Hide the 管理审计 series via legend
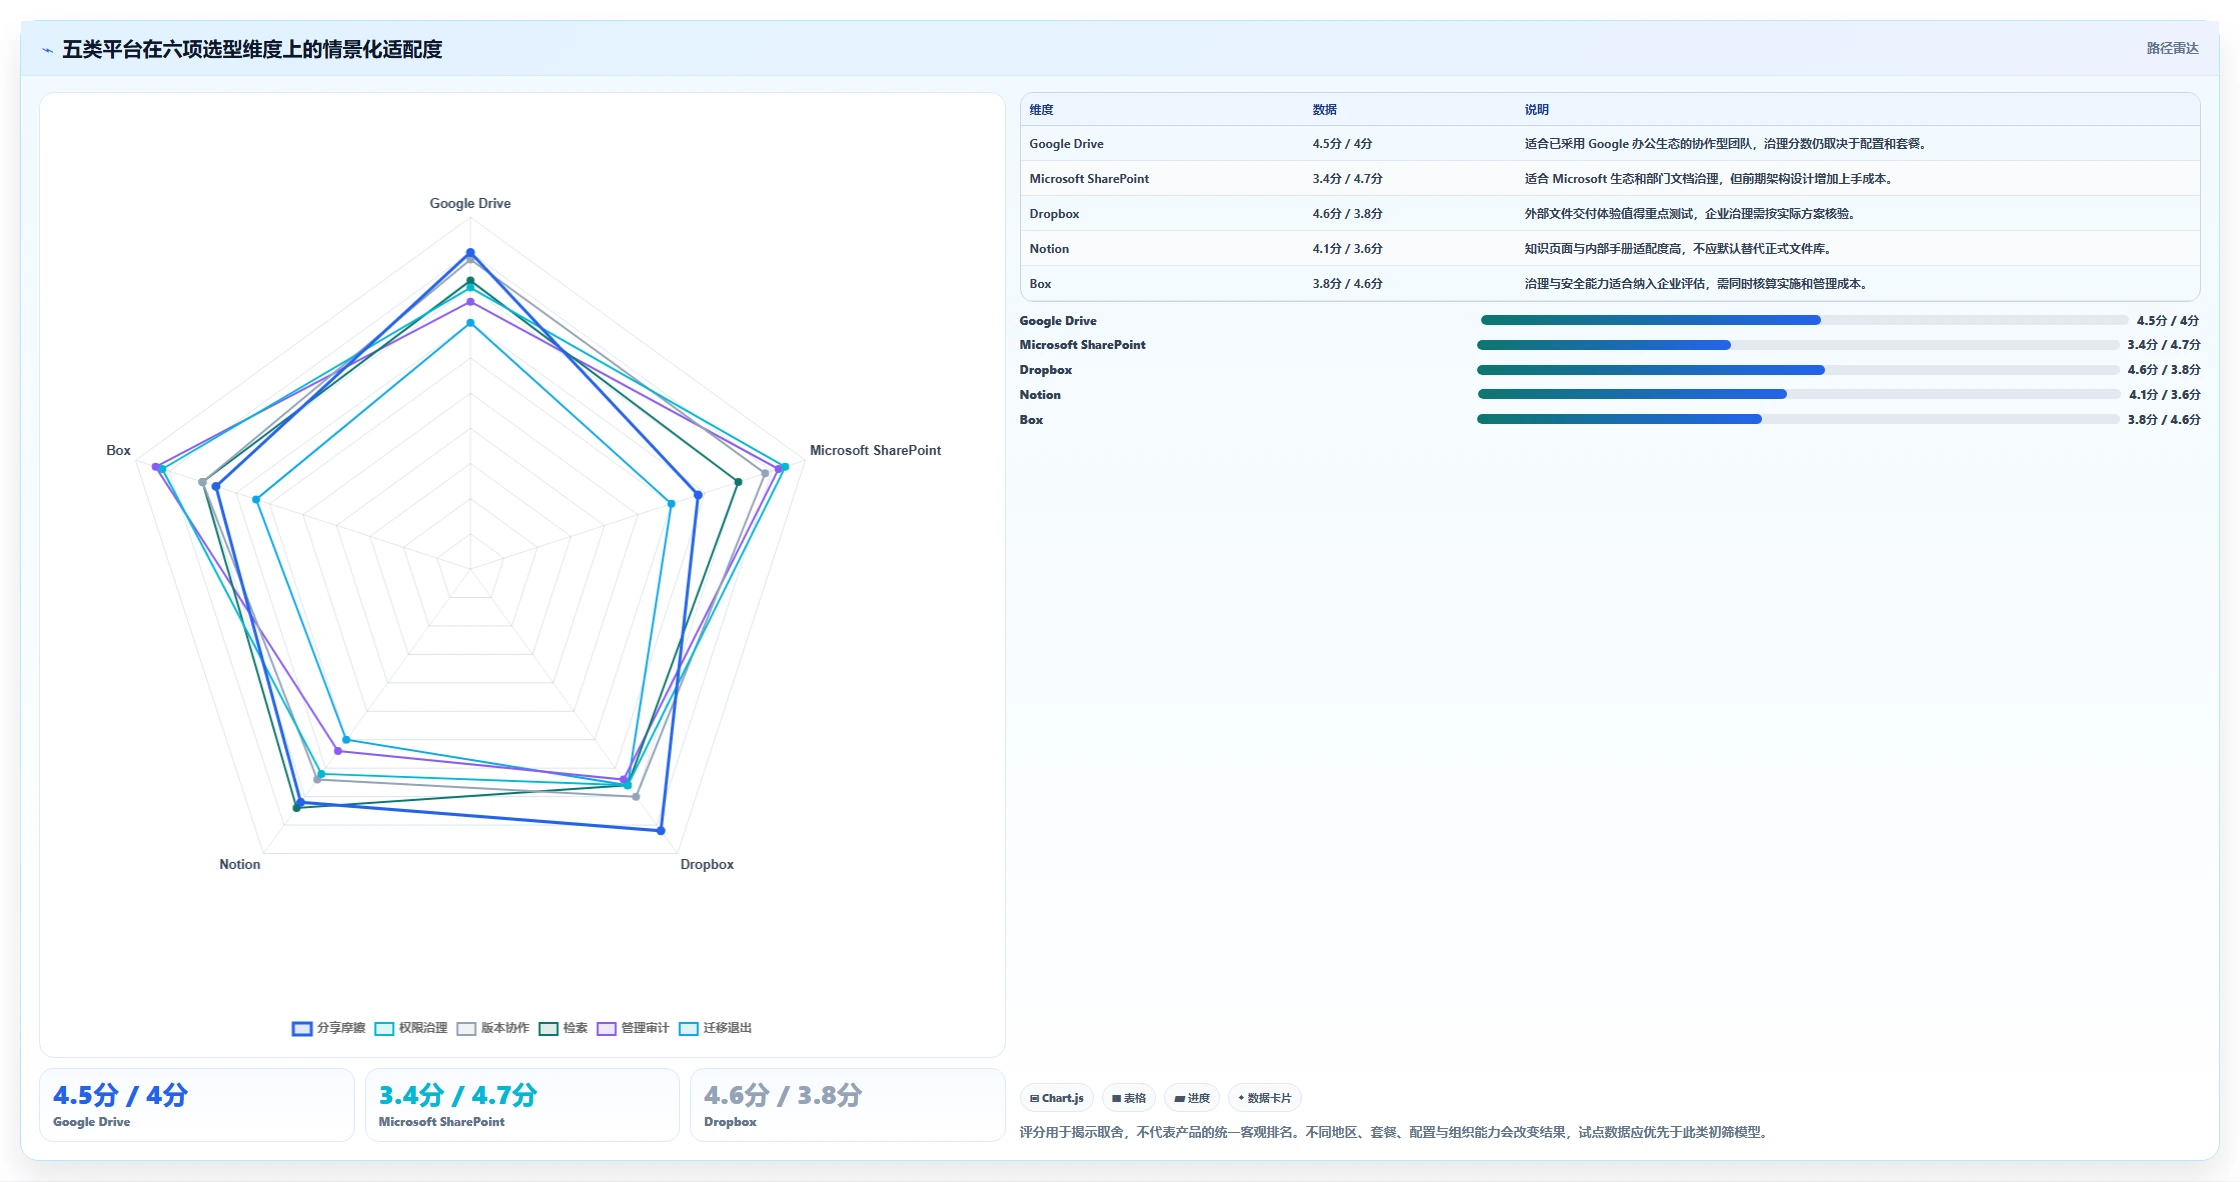The height and width of the screenshot is (1182, 2240). [x=633, y=1028]
